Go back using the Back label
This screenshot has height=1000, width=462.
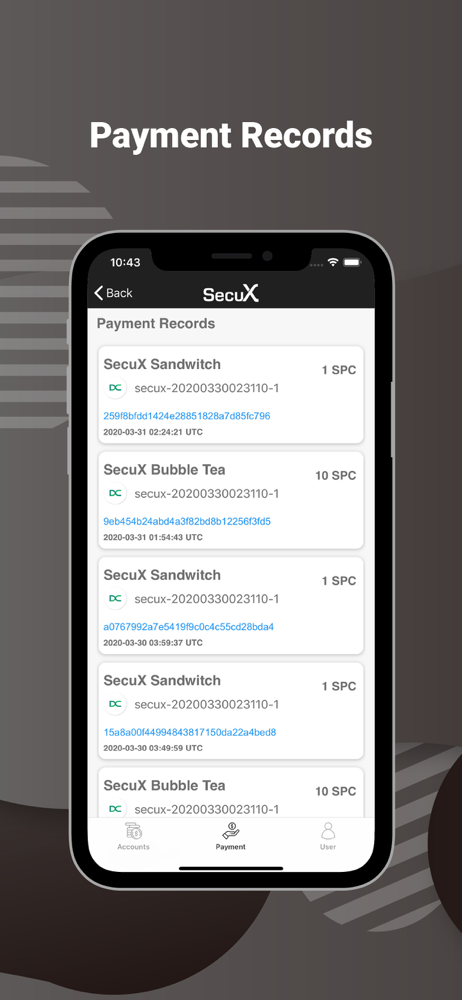pos(119,293)
